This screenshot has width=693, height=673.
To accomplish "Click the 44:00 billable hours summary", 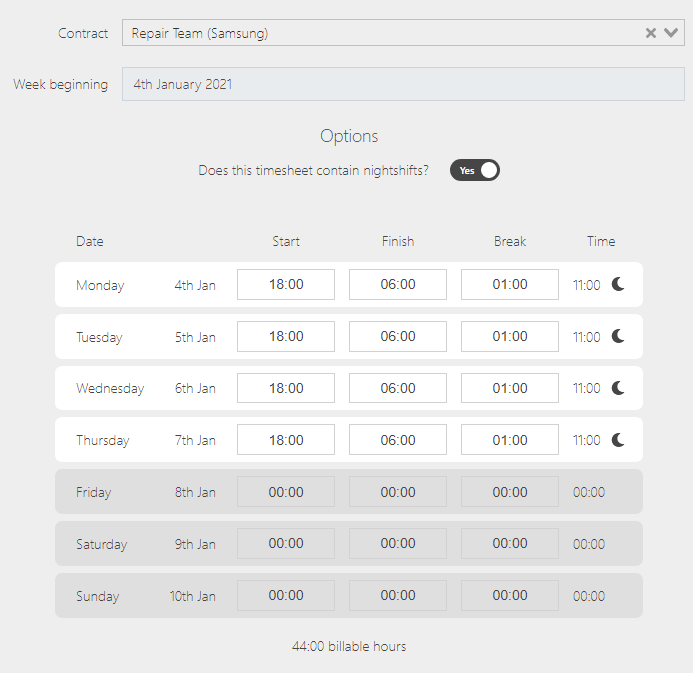I will (349, 646).
